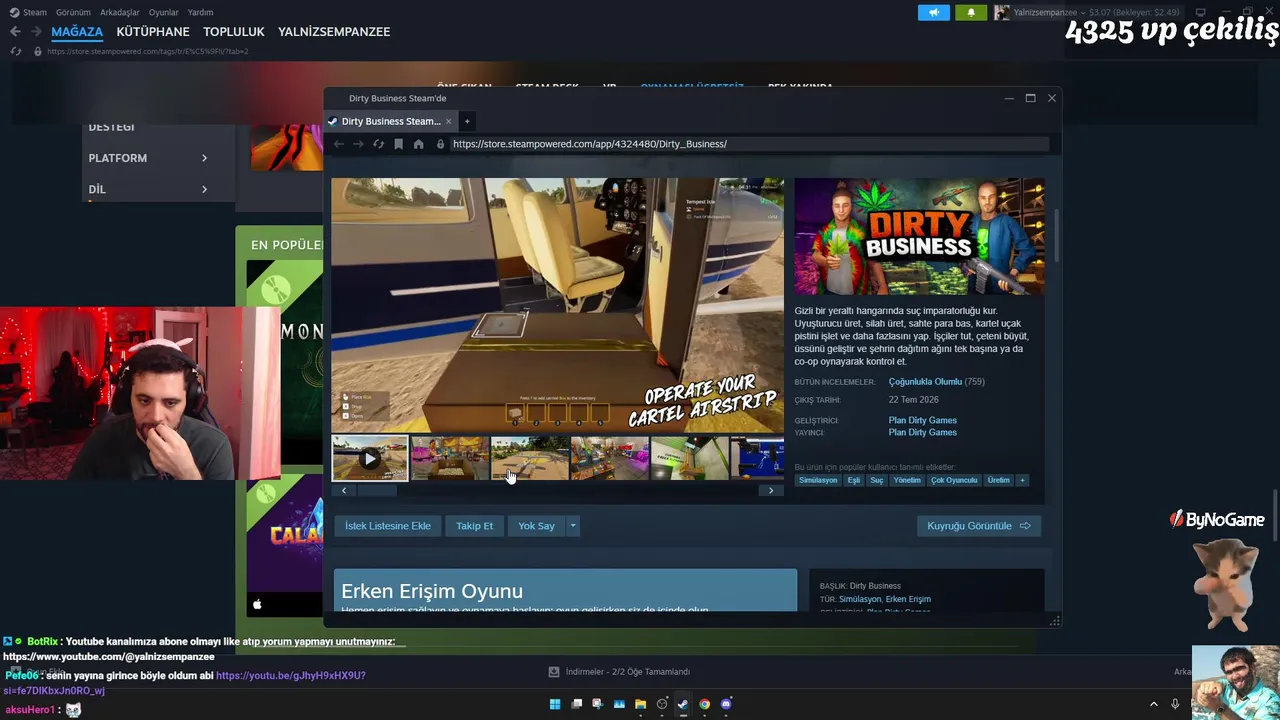The image size is (1280, 720).
Task: Add game via İstek Listesine Ekle button
Action: [388, 526]
